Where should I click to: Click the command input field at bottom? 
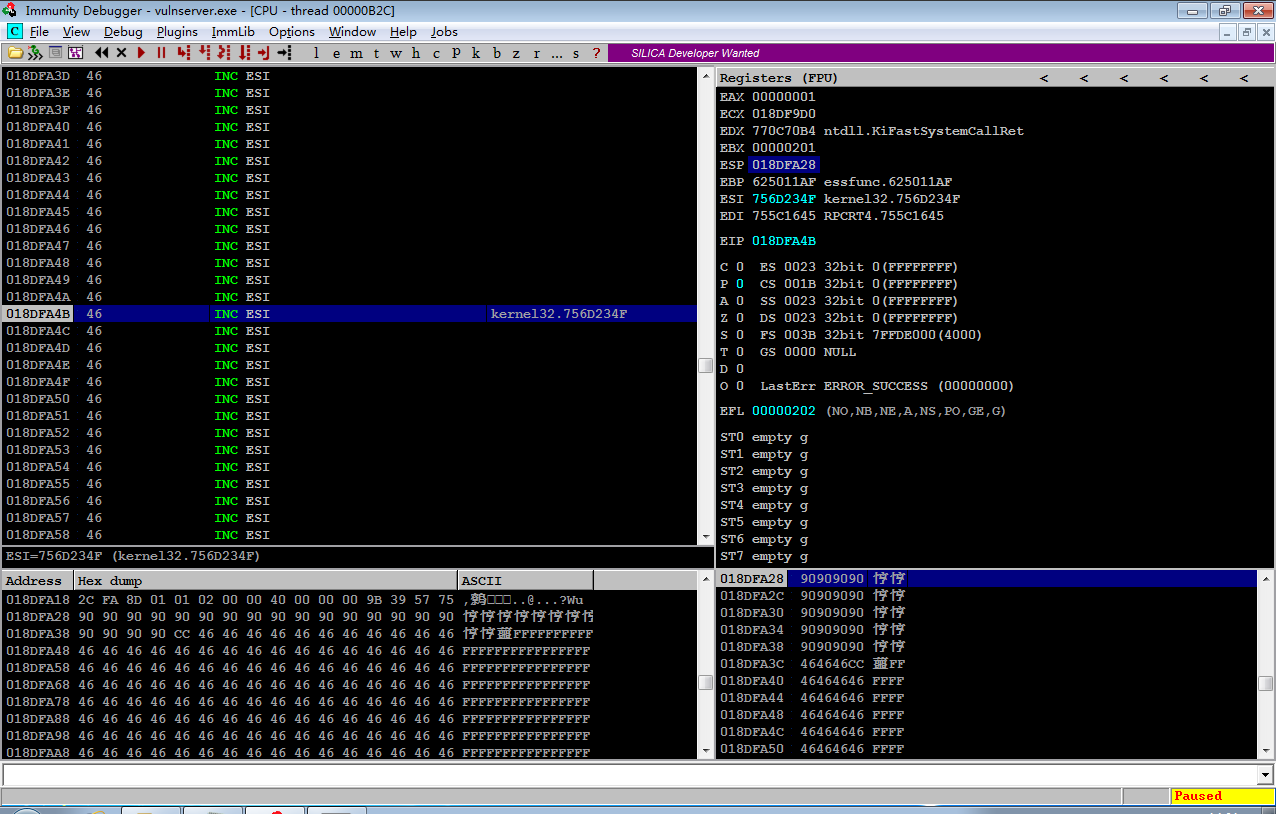point(630,775)
